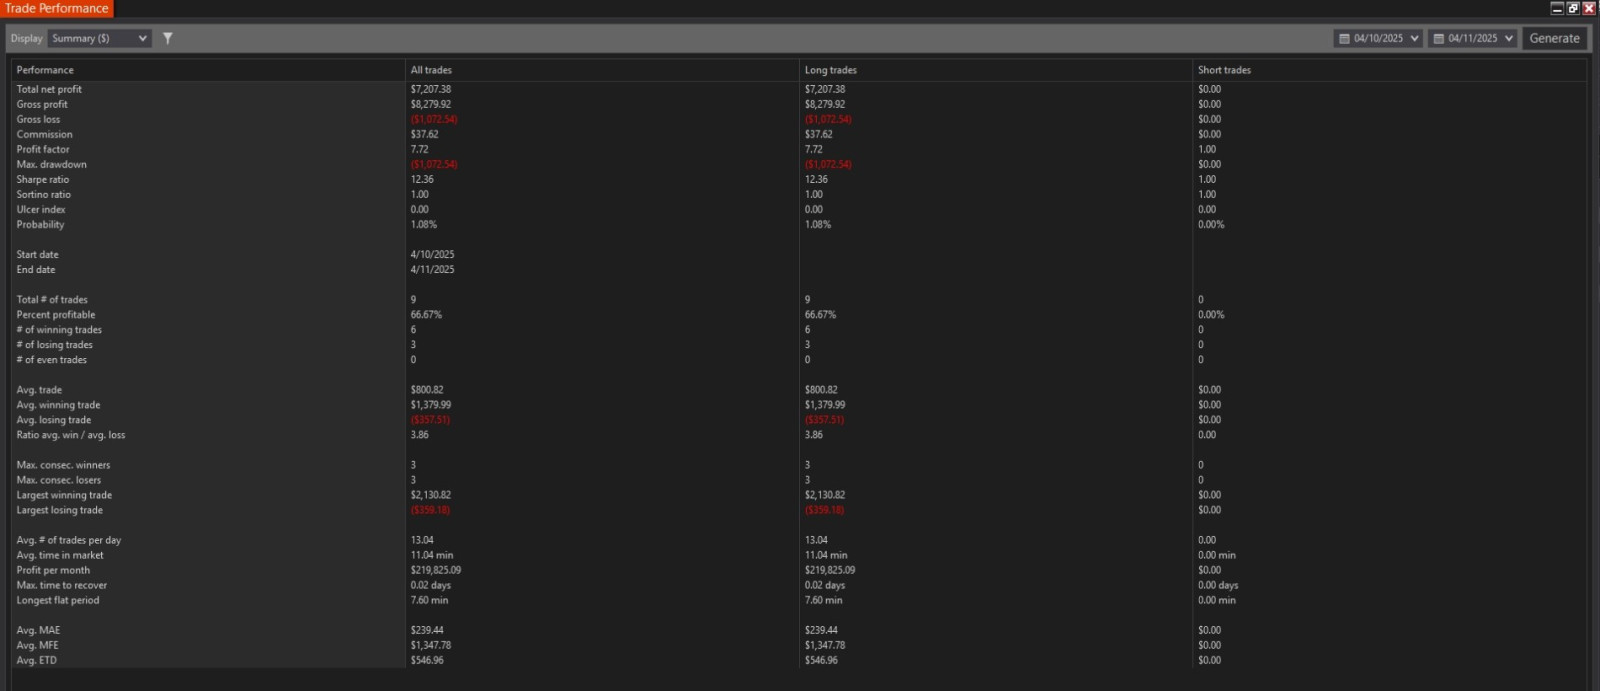Select the Avg. trade row label

click(x=39, y=389)
